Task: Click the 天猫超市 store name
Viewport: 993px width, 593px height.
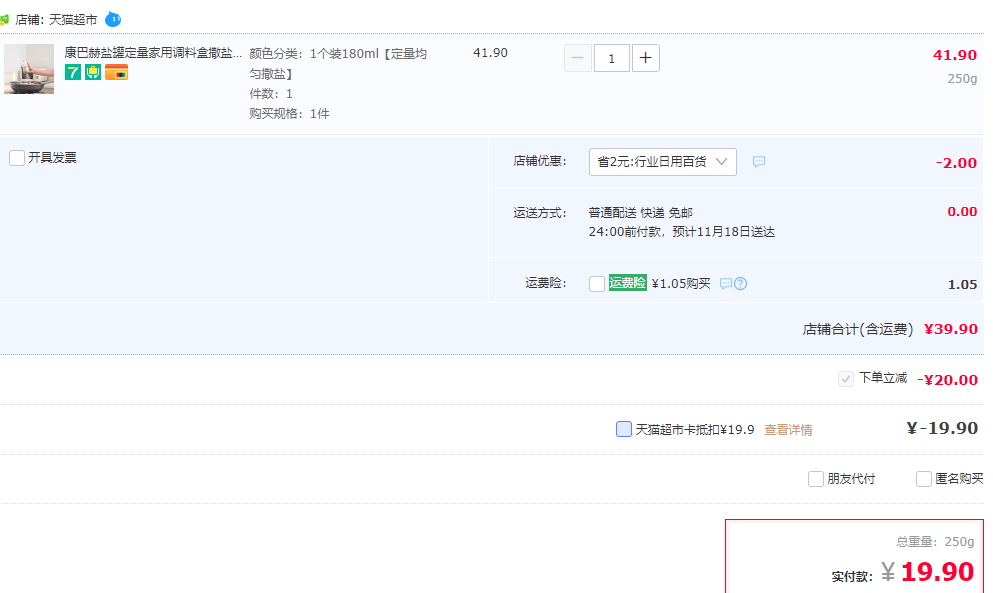Action: click(73, 20)
